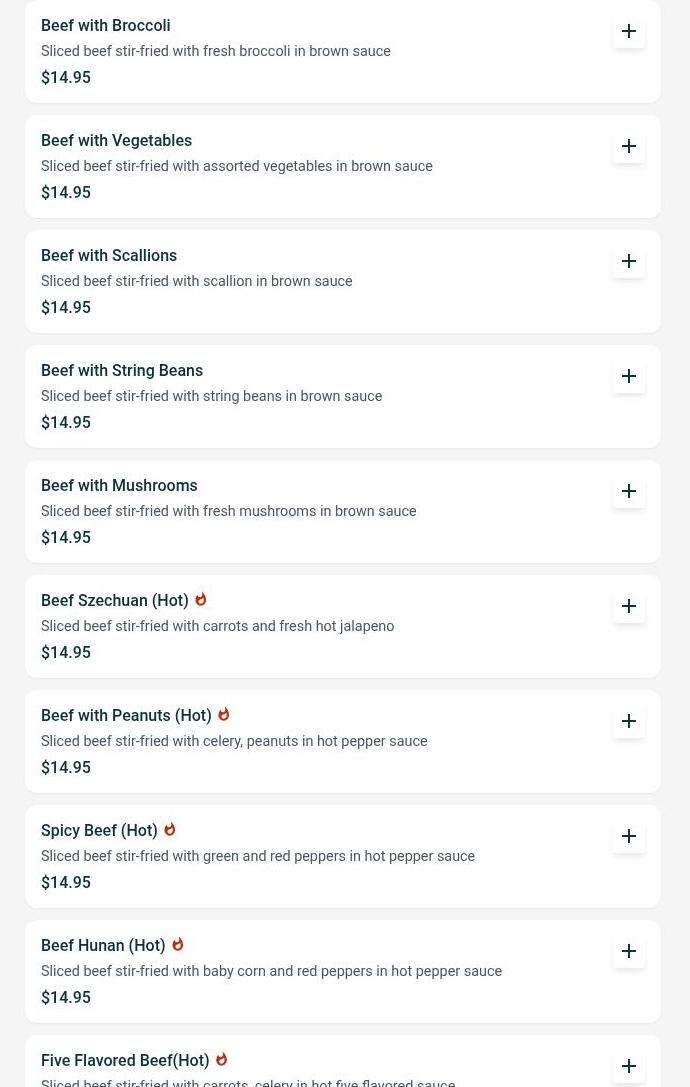Open Five Flavored Beef(Hot) item title
Image resolution: width=690 pixels, height=1087 pixels.
click(125, 1061)
